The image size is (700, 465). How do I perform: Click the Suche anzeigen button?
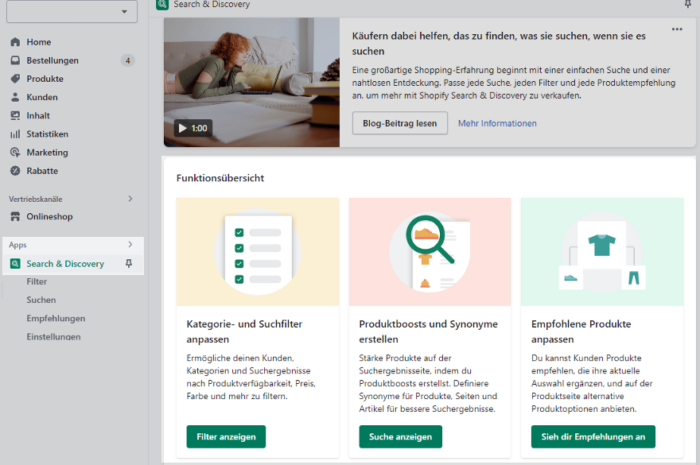point(400,436)
